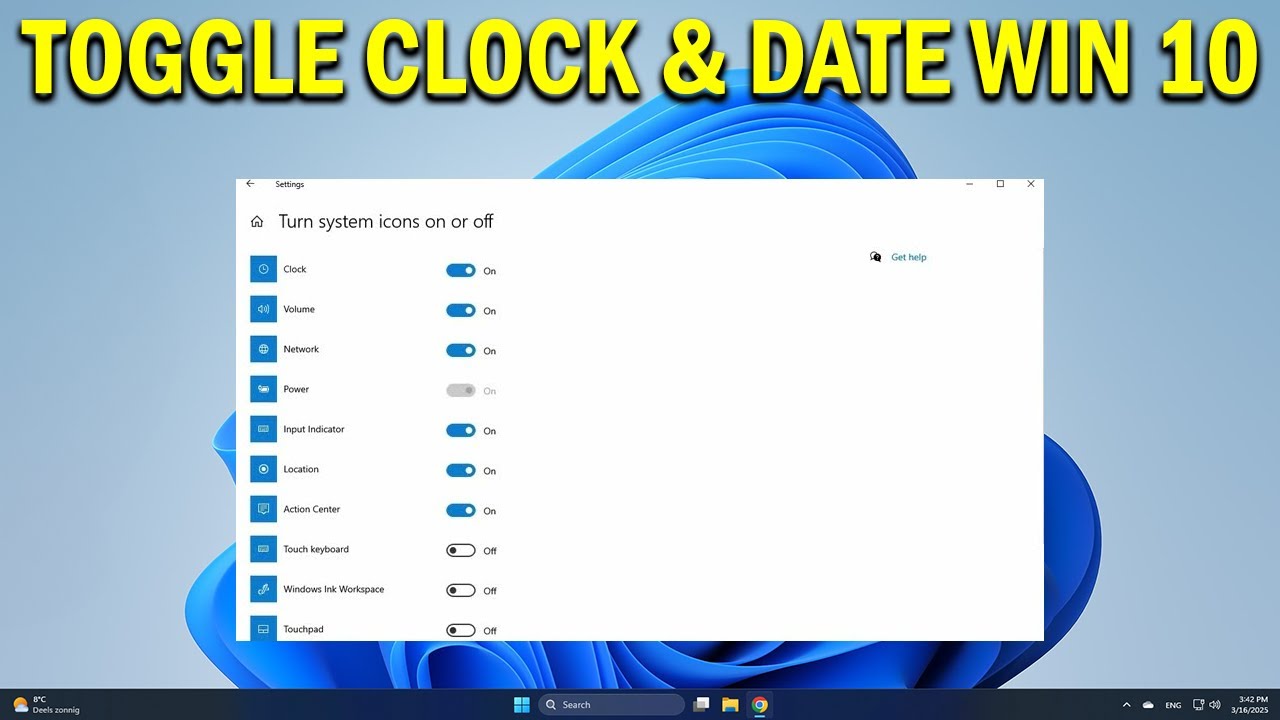
Task: Click the Power battery icon tile
Action: [x=263, y=389]
